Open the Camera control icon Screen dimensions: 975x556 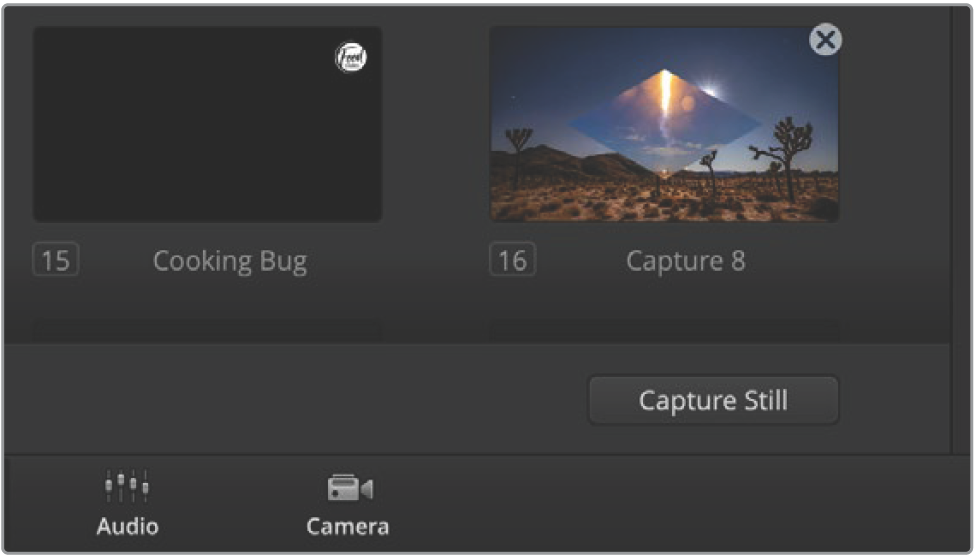[349, 488]
